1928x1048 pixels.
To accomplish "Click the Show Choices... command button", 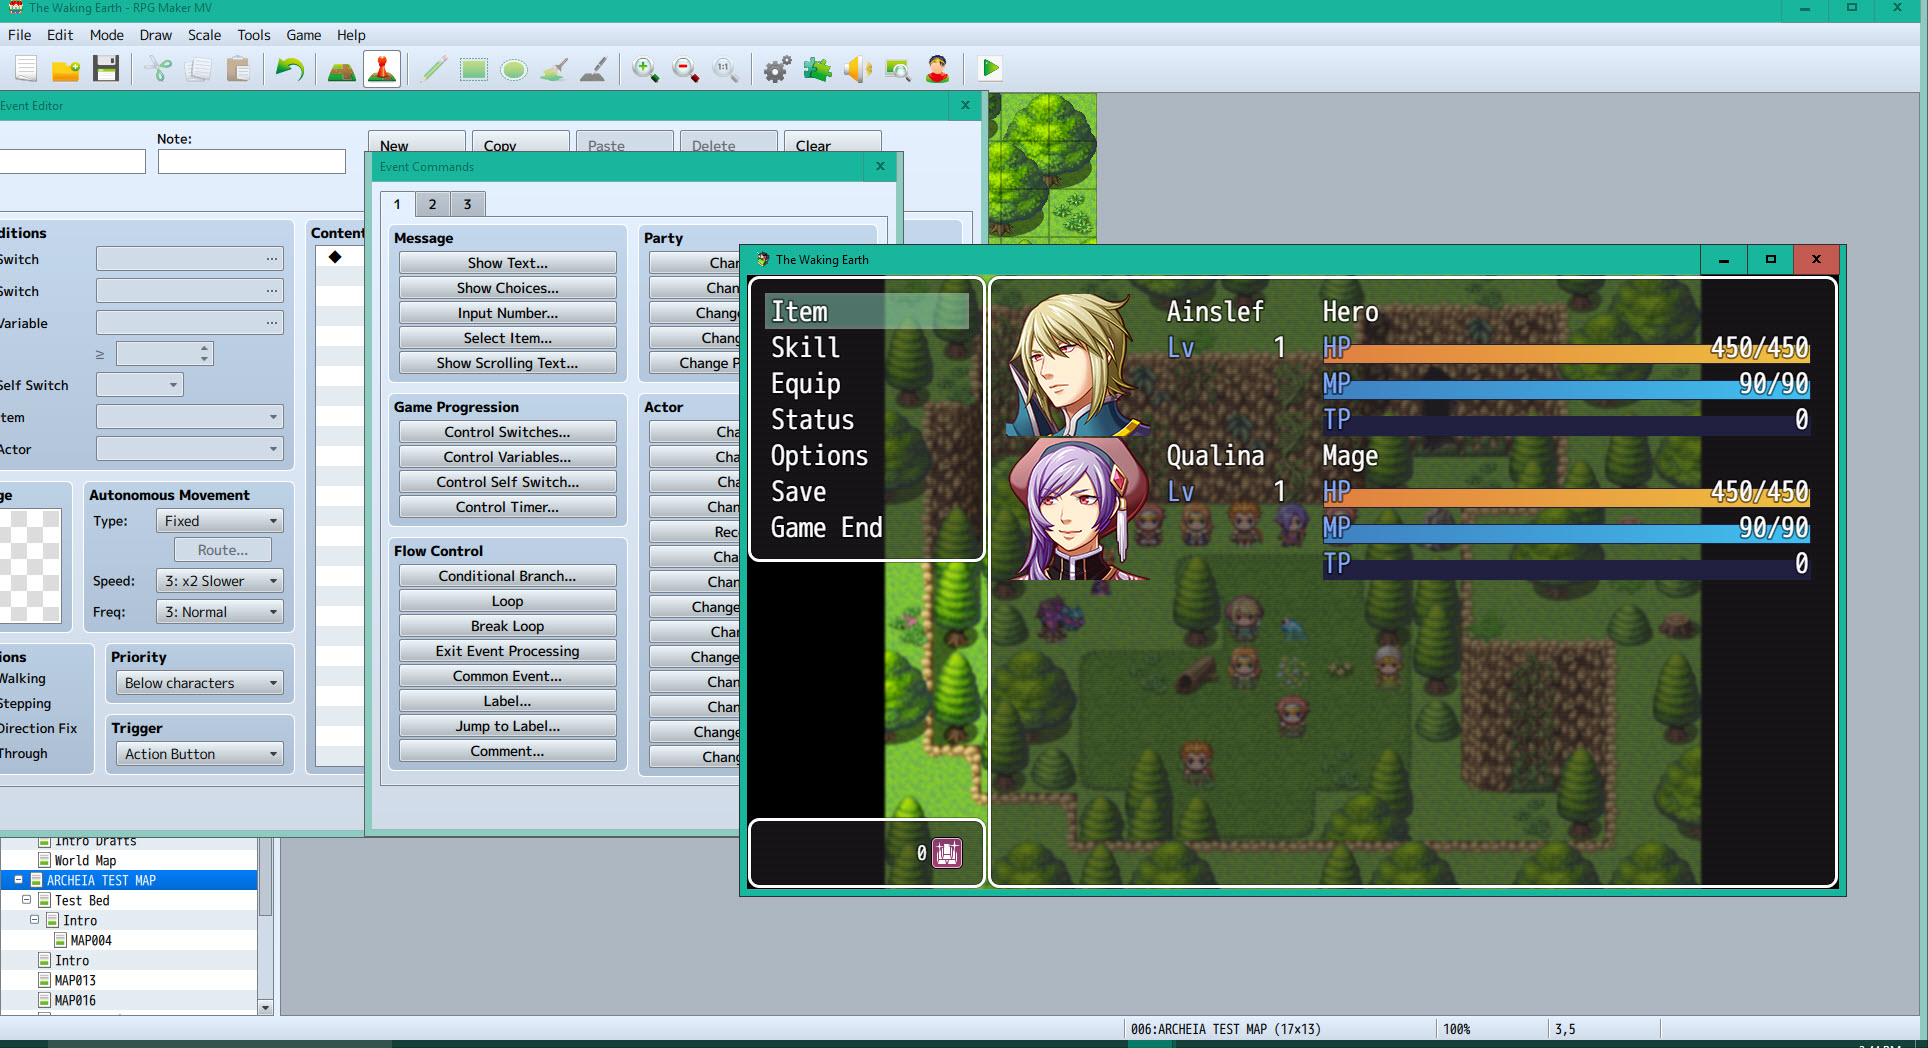I will 508,288.
